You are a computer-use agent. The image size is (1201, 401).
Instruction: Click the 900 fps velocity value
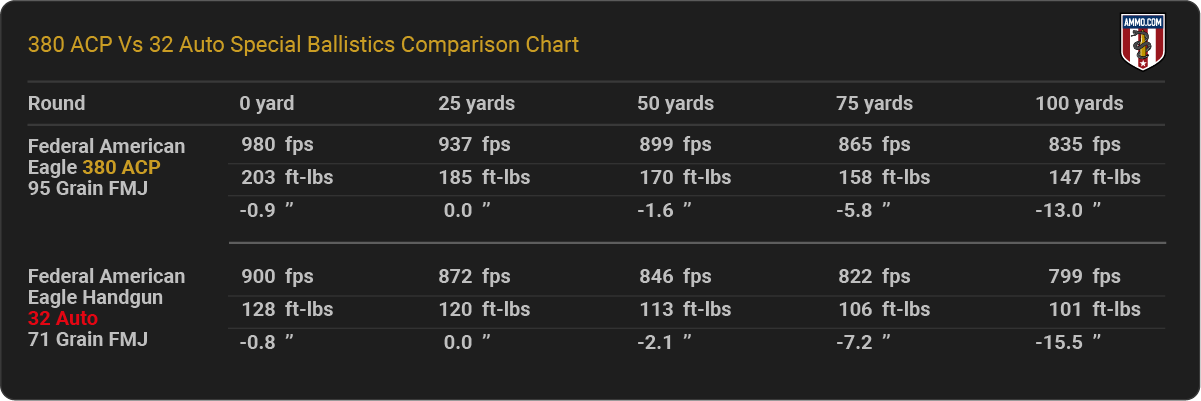[x=277, y=277]
